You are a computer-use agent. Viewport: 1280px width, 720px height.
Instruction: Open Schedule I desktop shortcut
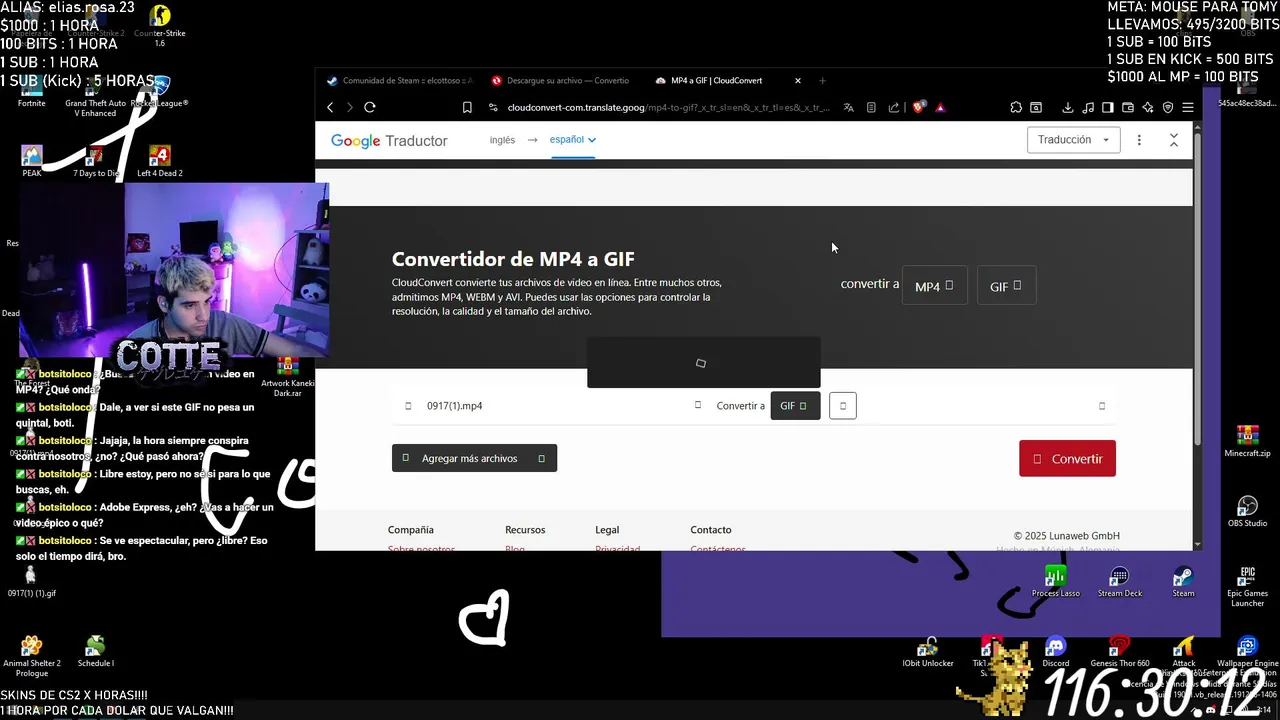pyautogui.click(x=96, y=651)
